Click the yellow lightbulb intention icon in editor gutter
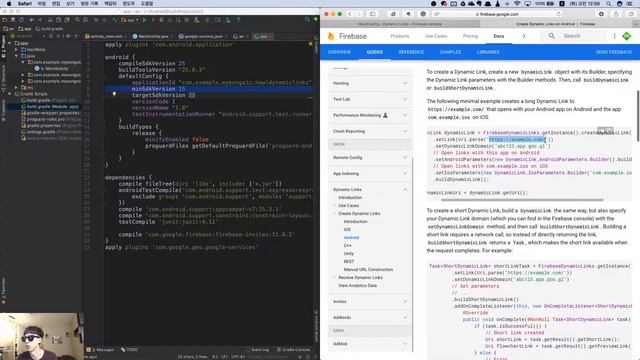This screenshot has height=360, width=640. tap(114, 94)
